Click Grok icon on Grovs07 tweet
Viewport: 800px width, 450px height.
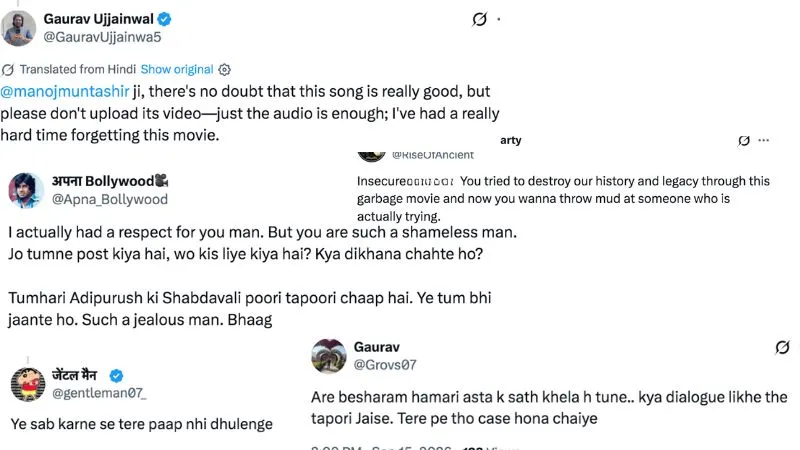point(782,347)
